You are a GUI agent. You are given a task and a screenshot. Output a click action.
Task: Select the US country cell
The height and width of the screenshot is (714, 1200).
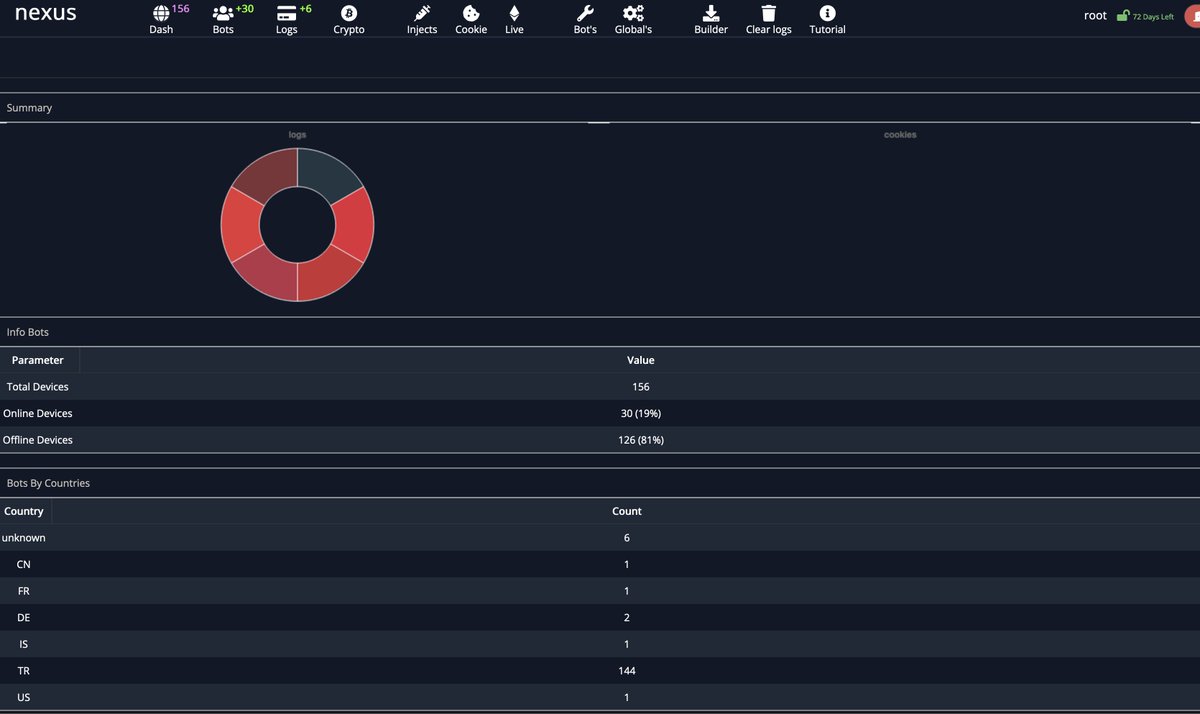[24, 697]
